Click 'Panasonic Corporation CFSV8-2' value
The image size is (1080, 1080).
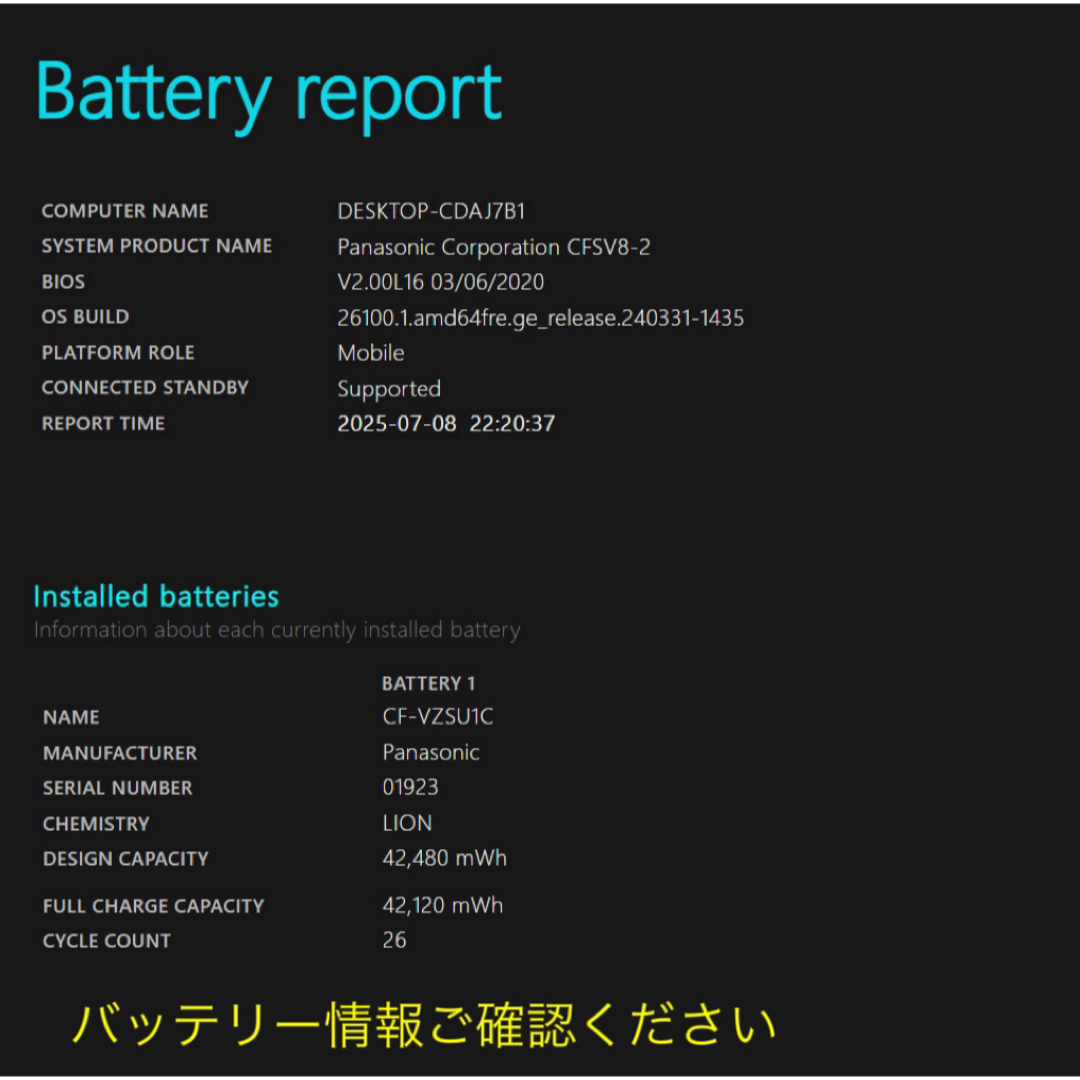[x=493, y=247]
